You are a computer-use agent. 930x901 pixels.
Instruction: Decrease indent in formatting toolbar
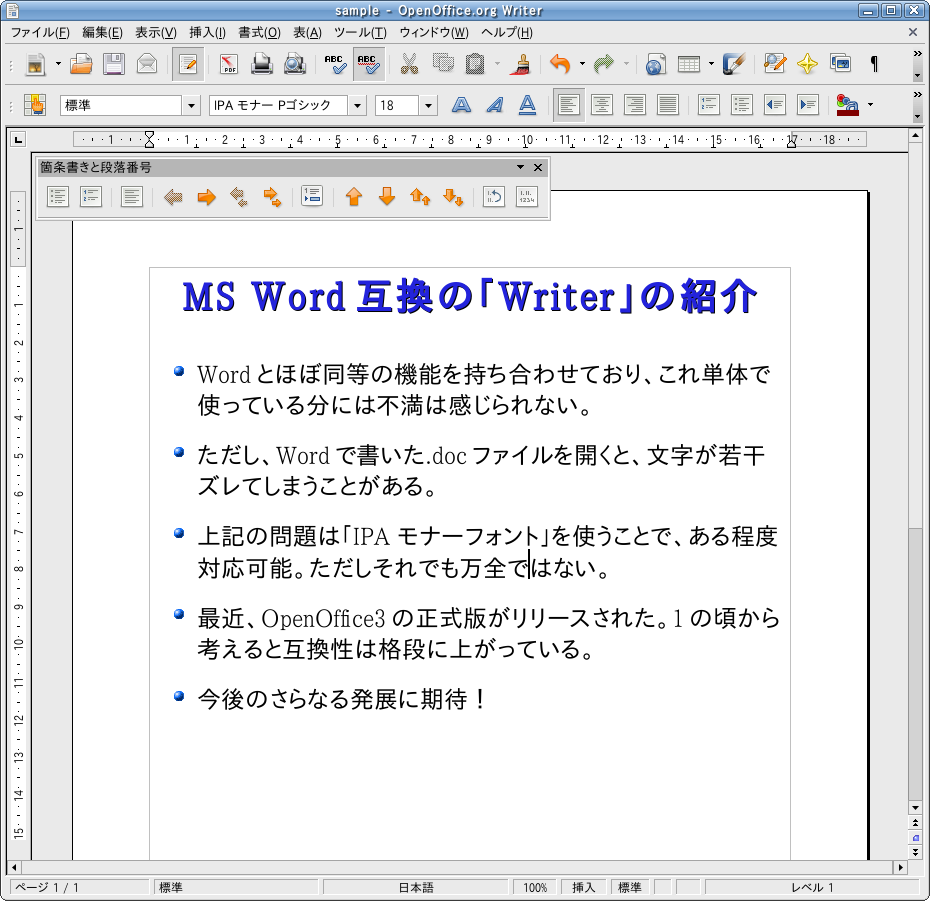[x=775, y=105]
